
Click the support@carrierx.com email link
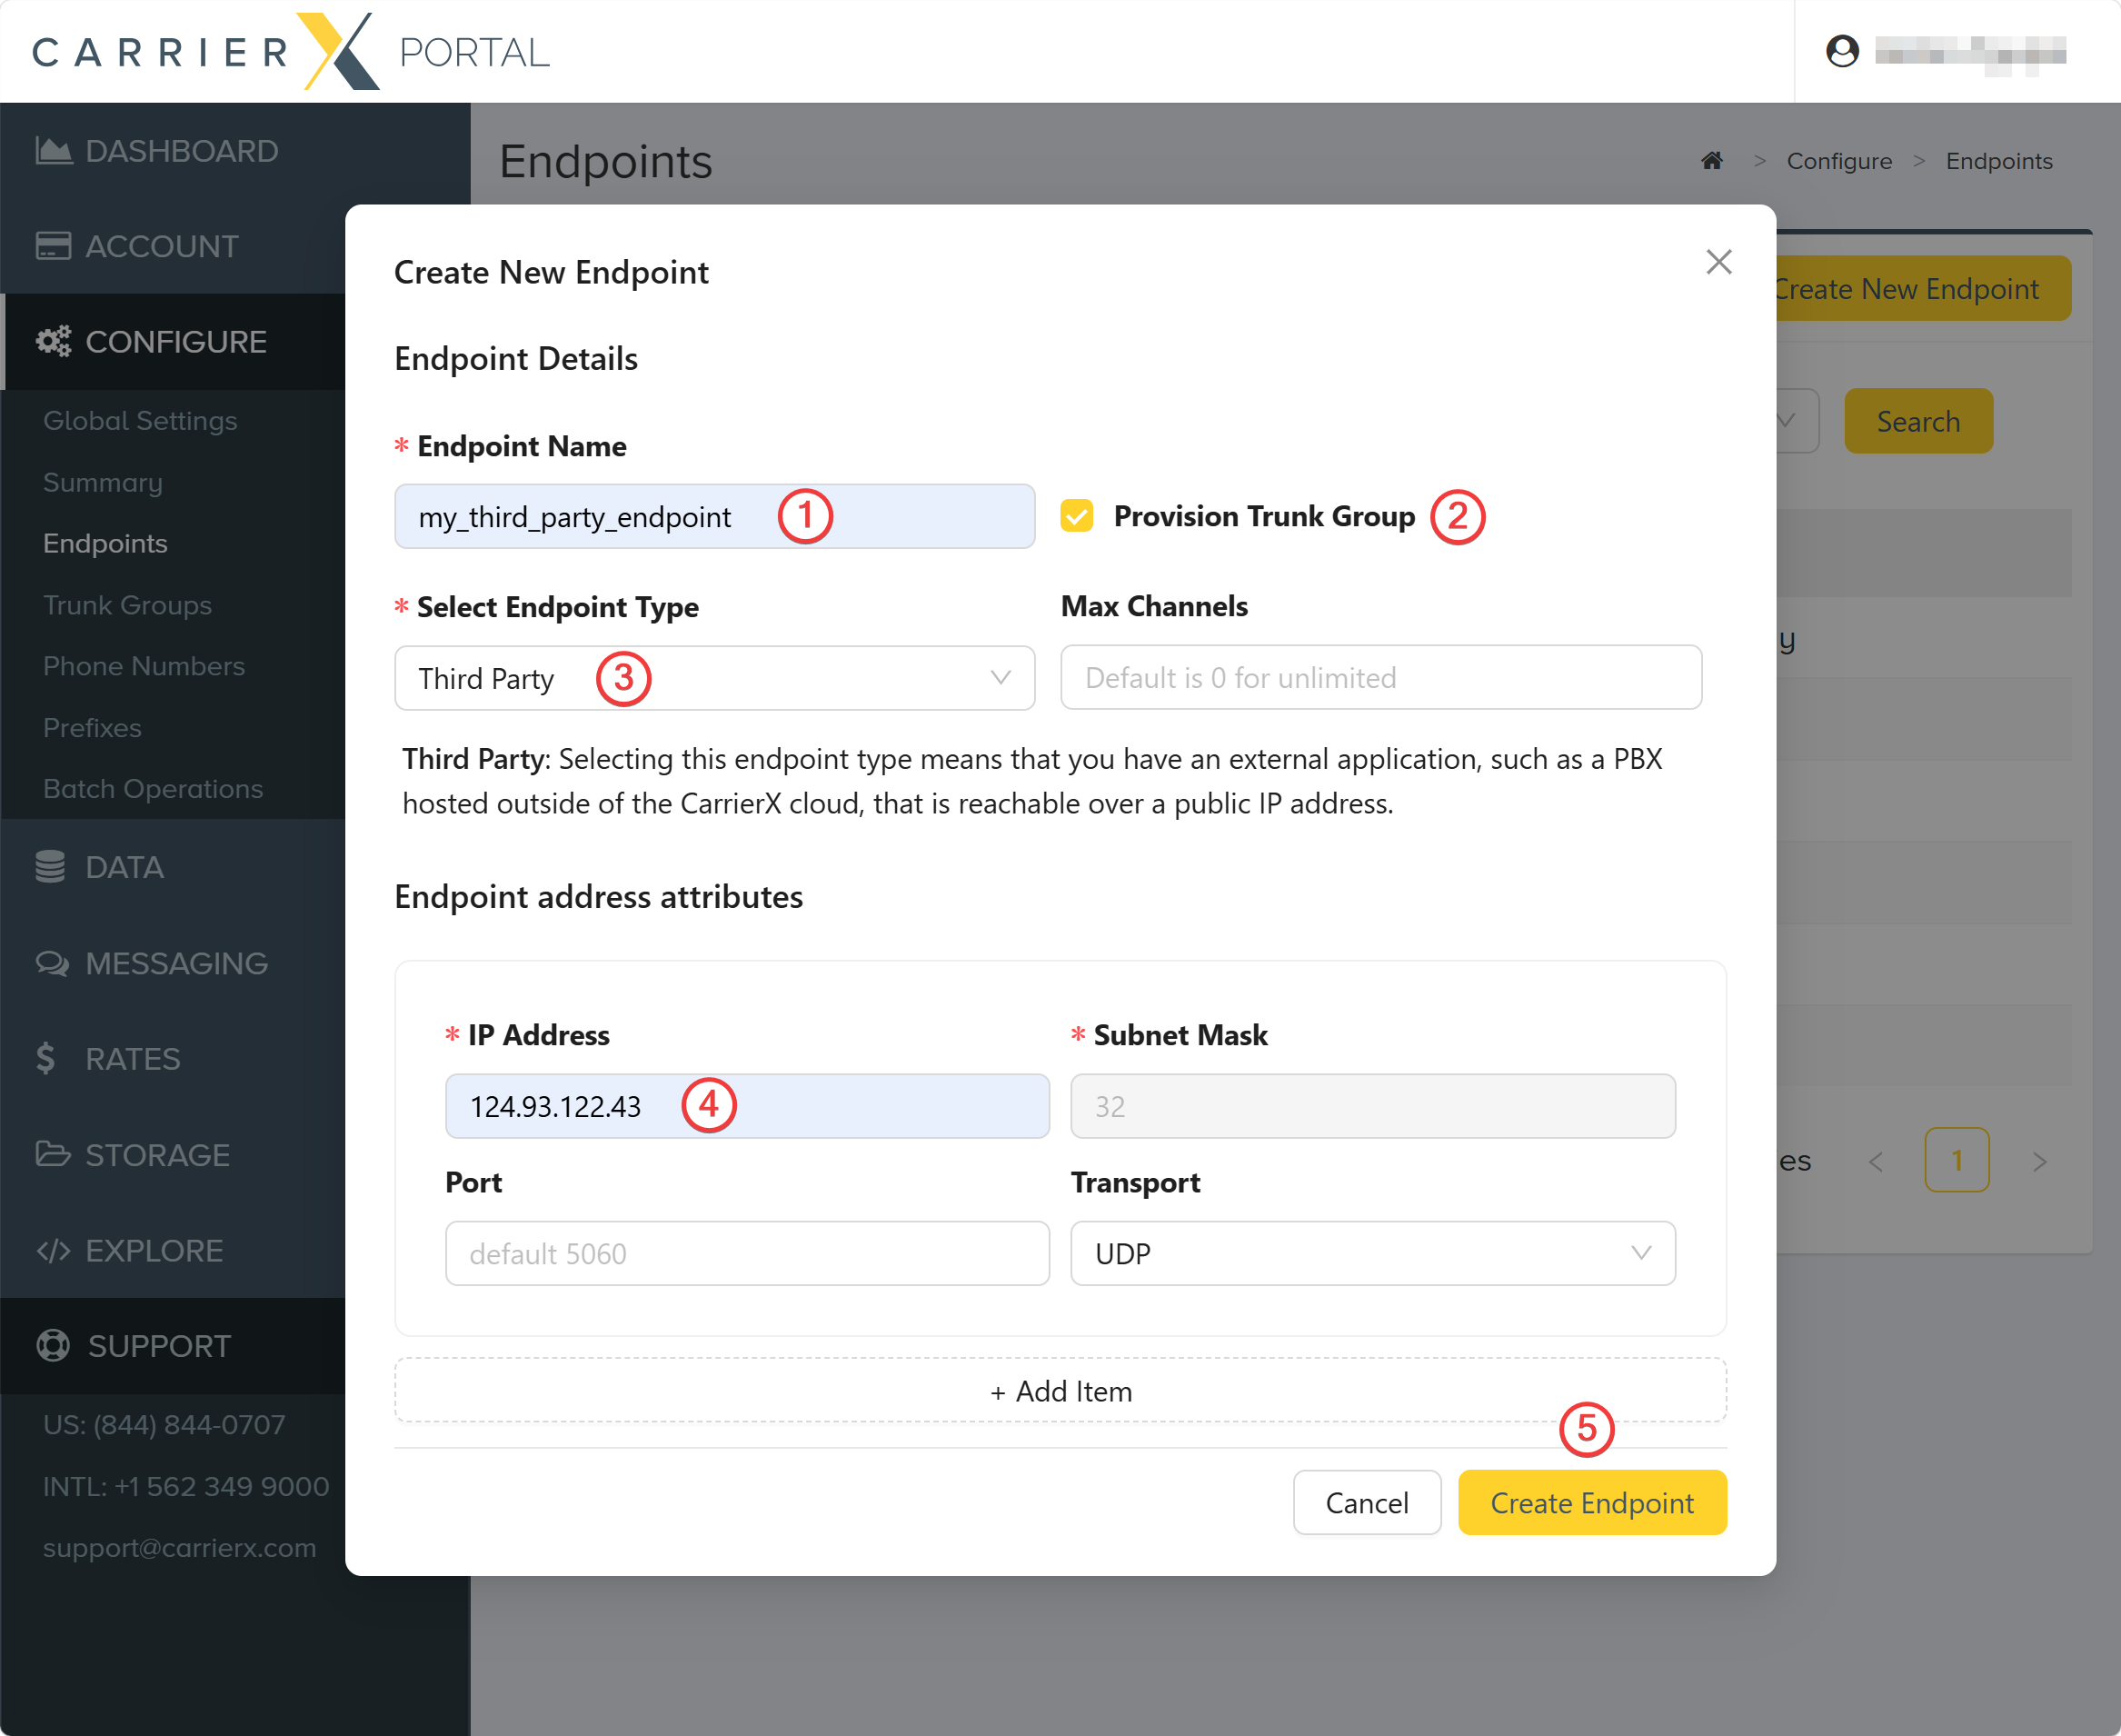click(180, 1548)
